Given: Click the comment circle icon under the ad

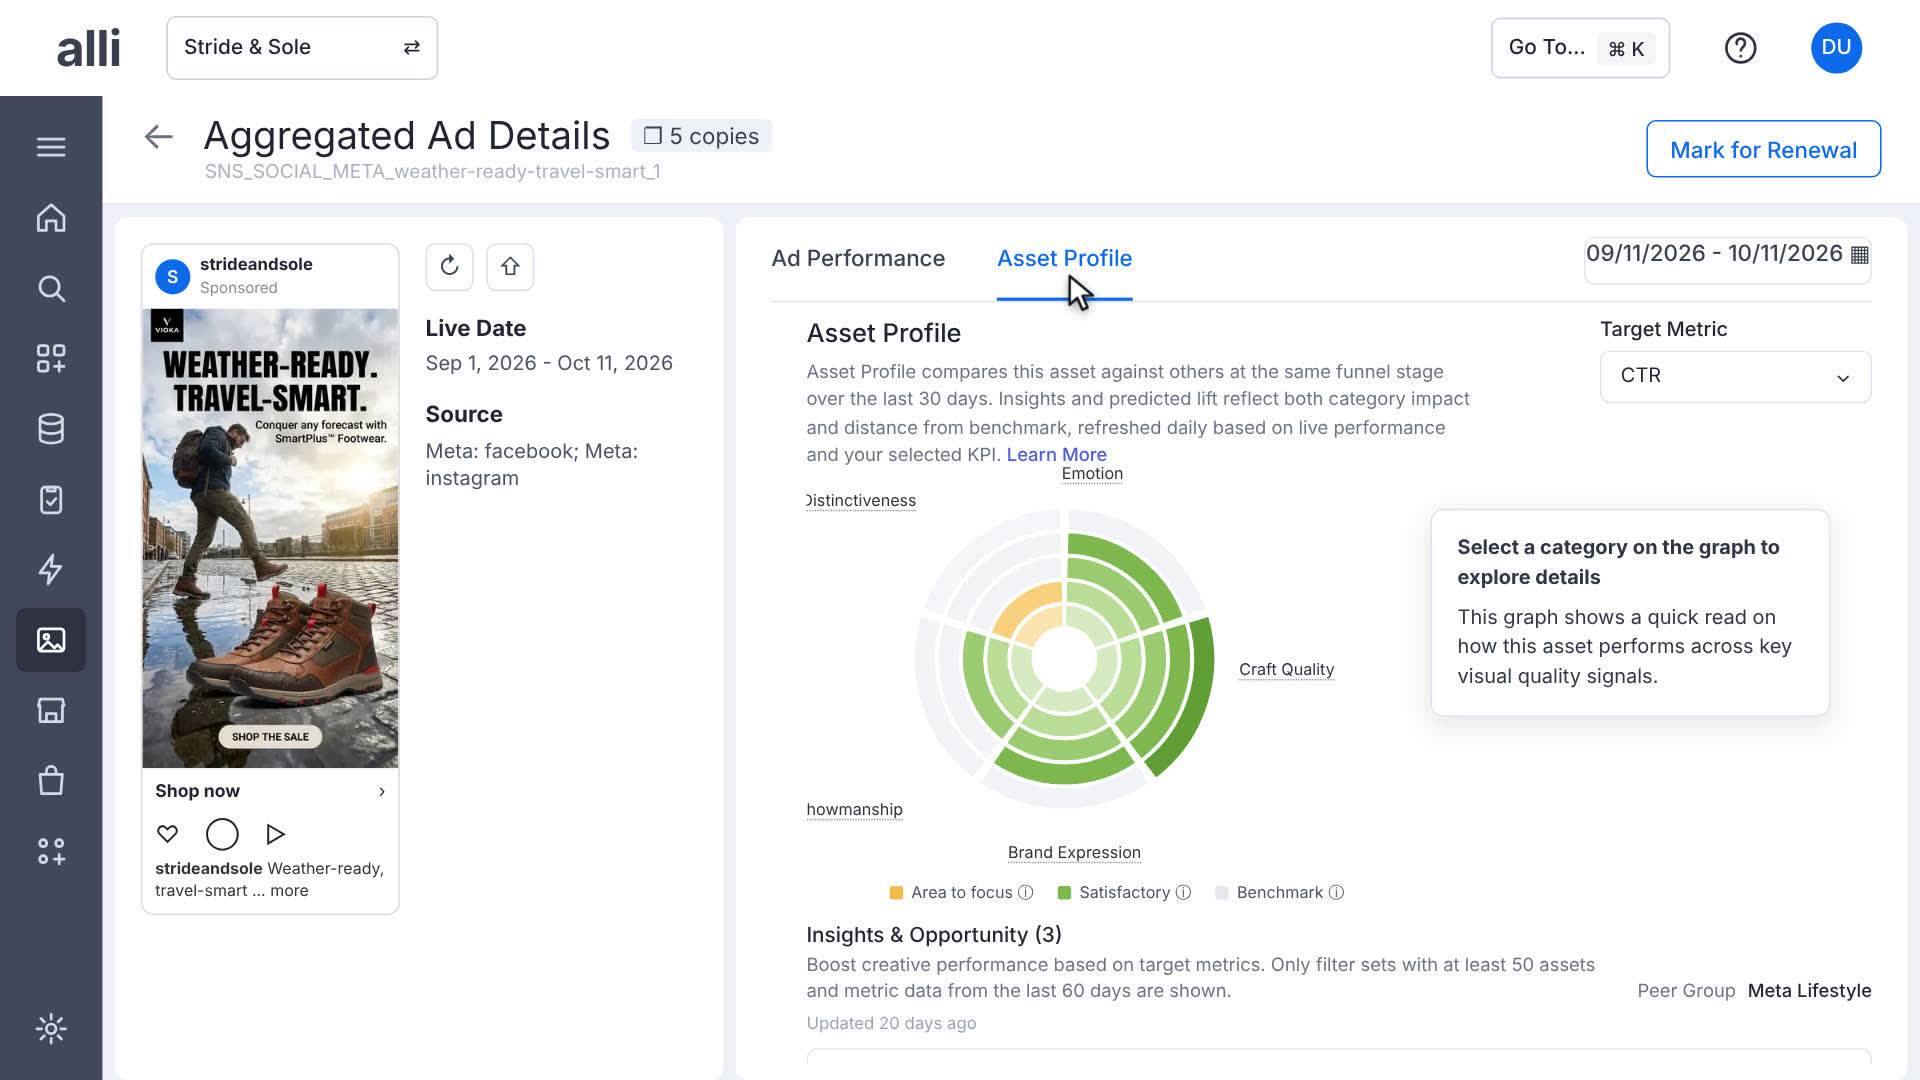Looking at the screenshot, I should [x=222, y=834].
